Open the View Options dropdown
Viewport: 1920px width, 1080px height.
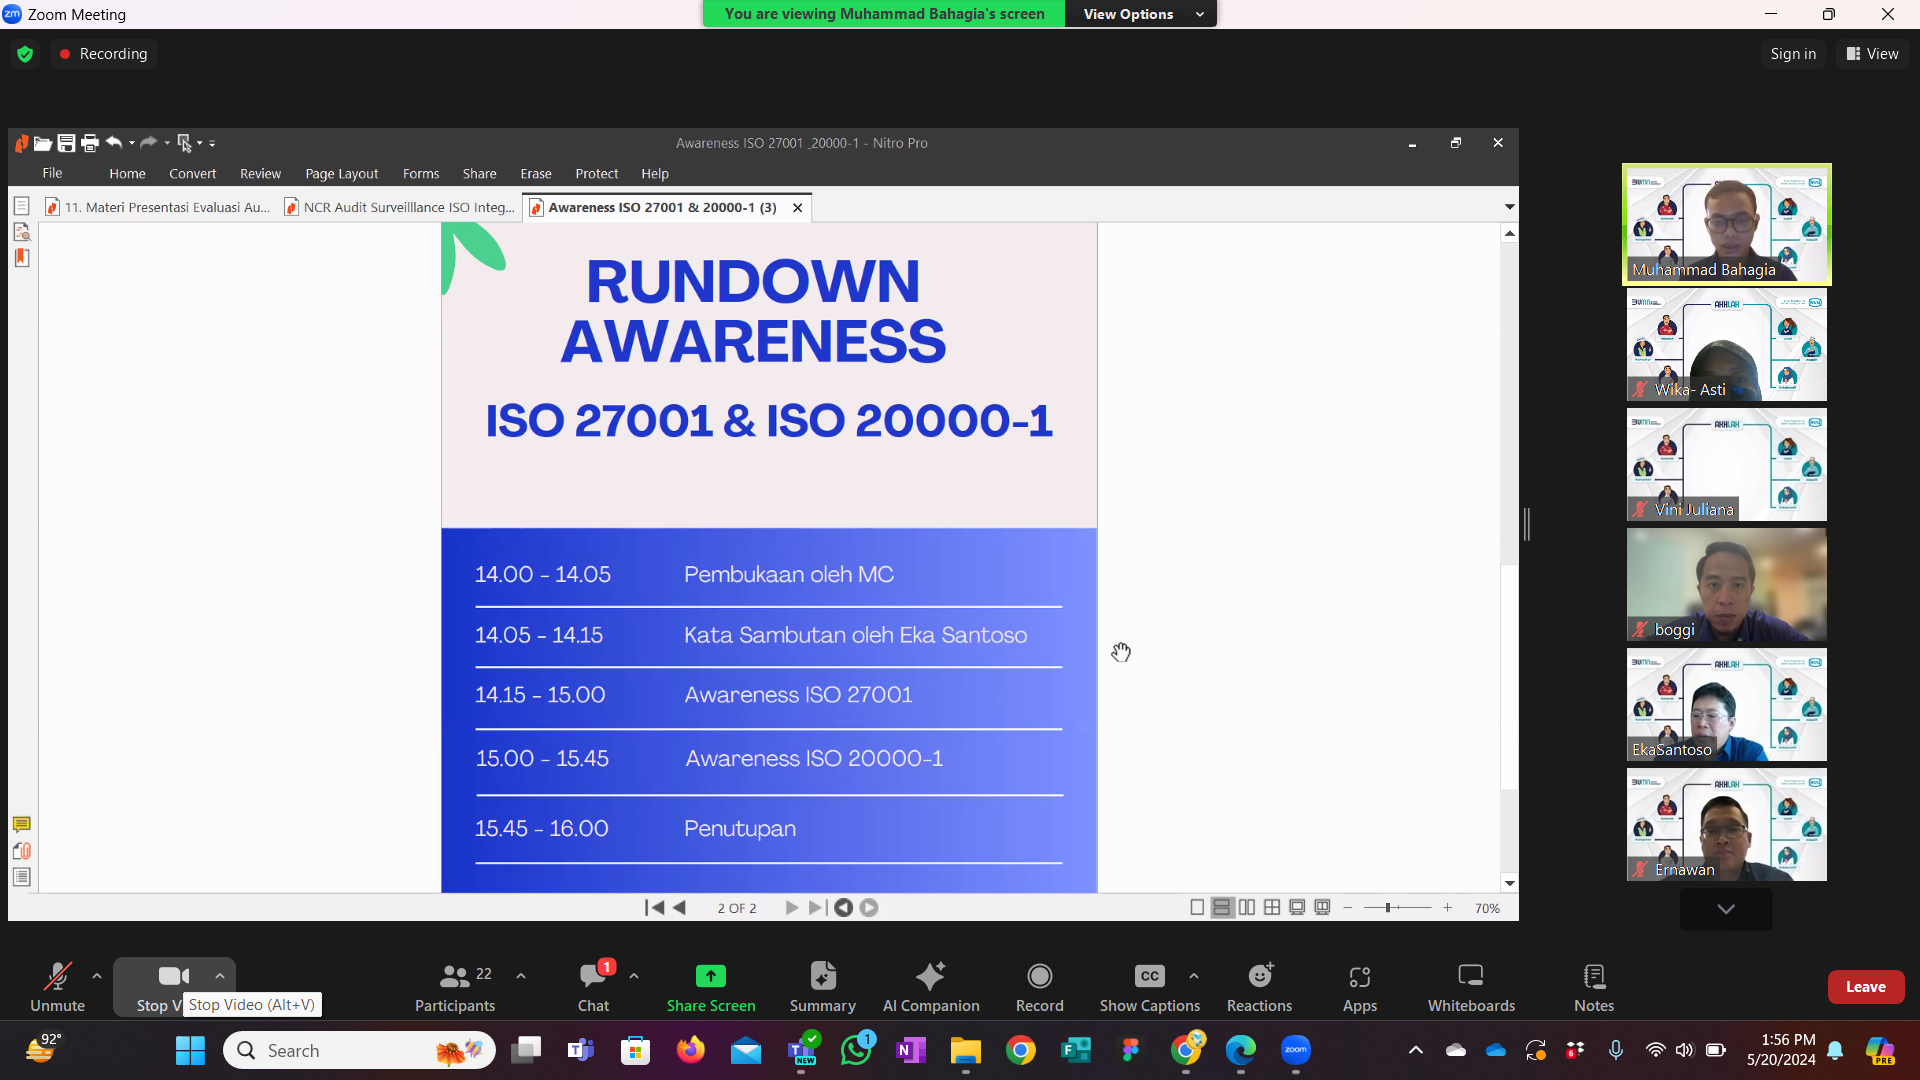[1140, 13]
